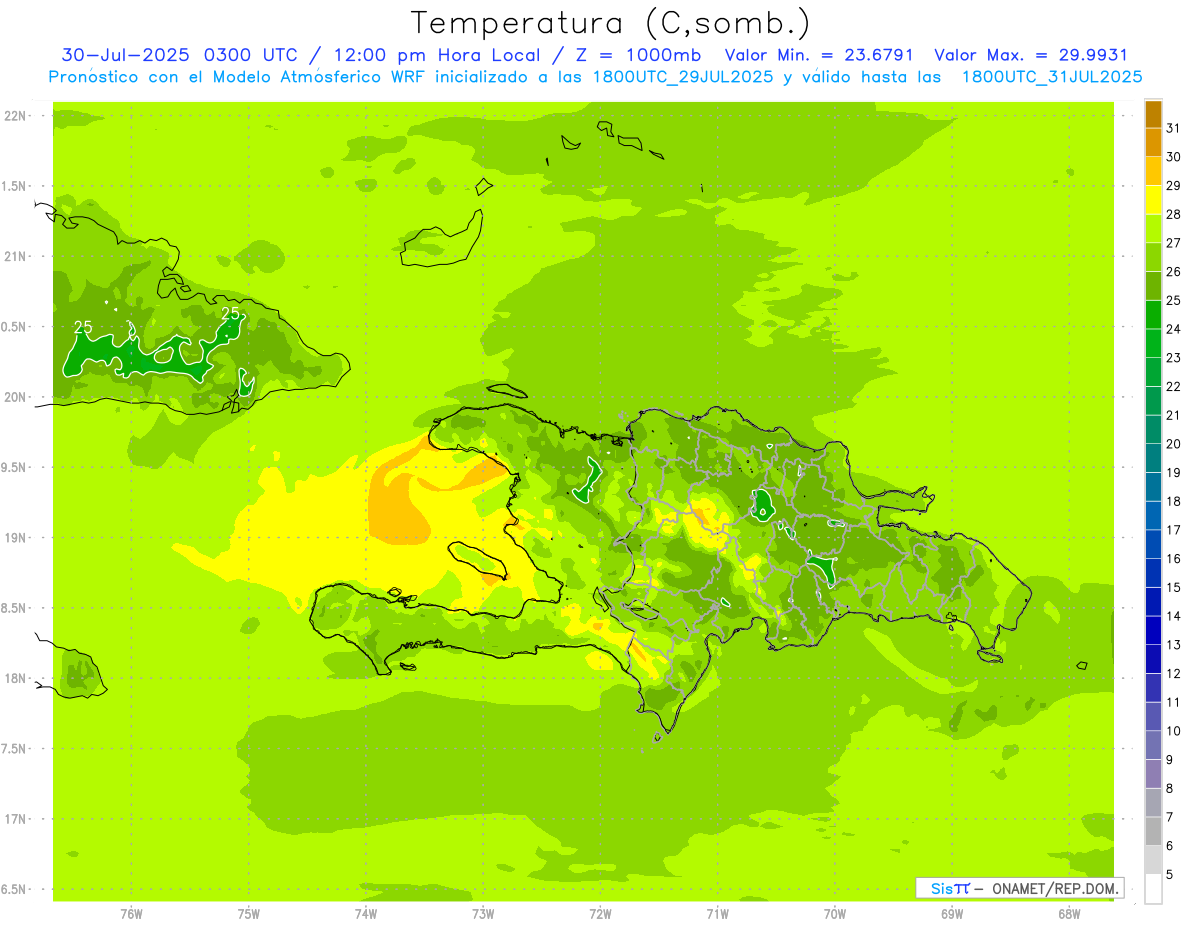Click the '74W' longitude label

point(365,913)
